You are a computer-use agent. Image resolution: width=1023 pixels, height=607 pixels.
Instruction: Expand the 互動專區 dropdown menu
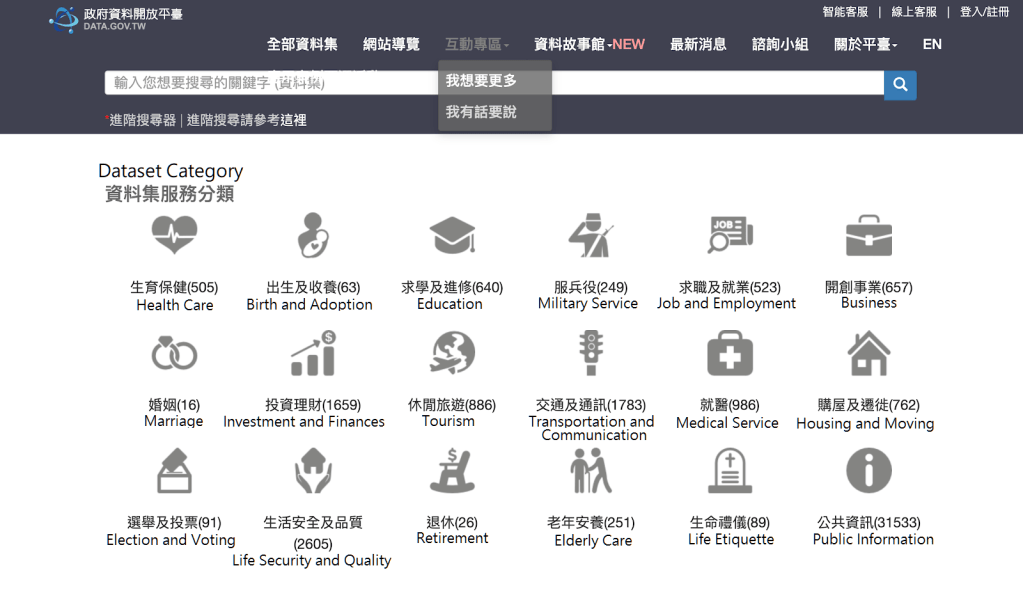click(x=476, y=45)
